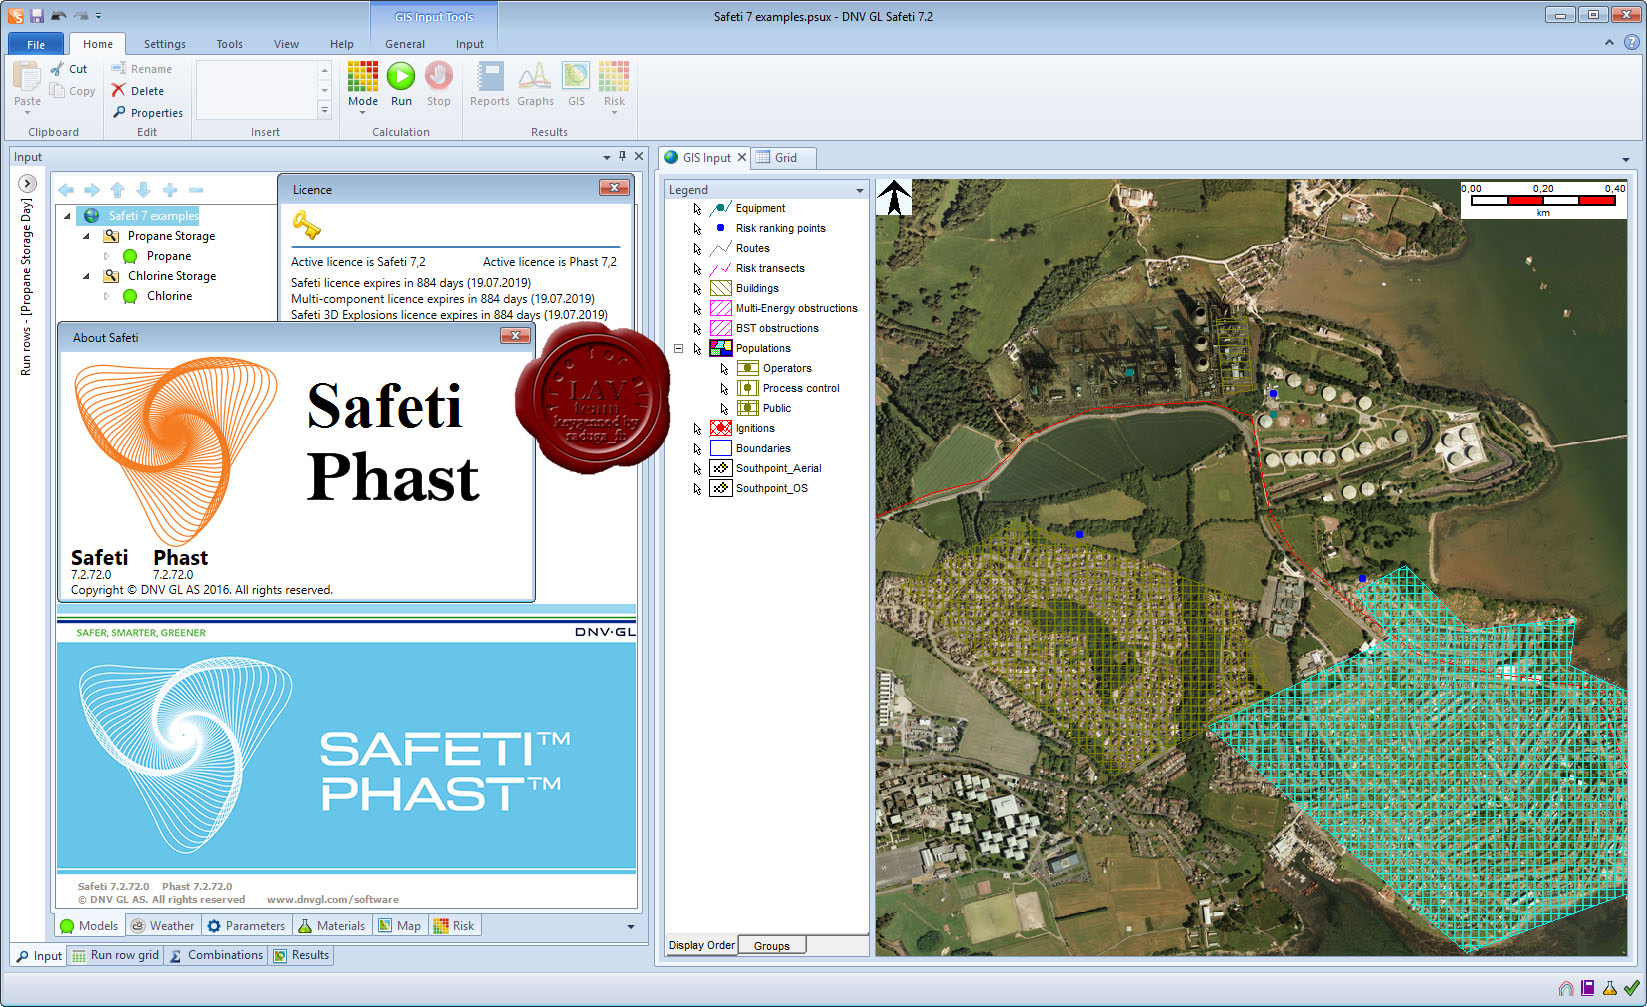Toggle Routes layer arrow in legend
Viewport: 1647px width, 1007px height.
[697, 249]
